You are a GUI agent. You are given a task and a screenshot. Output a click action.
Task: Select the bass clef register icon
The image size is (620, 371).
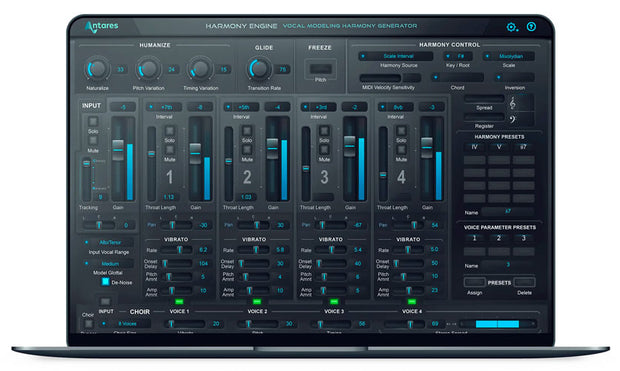tap(513, 119)
